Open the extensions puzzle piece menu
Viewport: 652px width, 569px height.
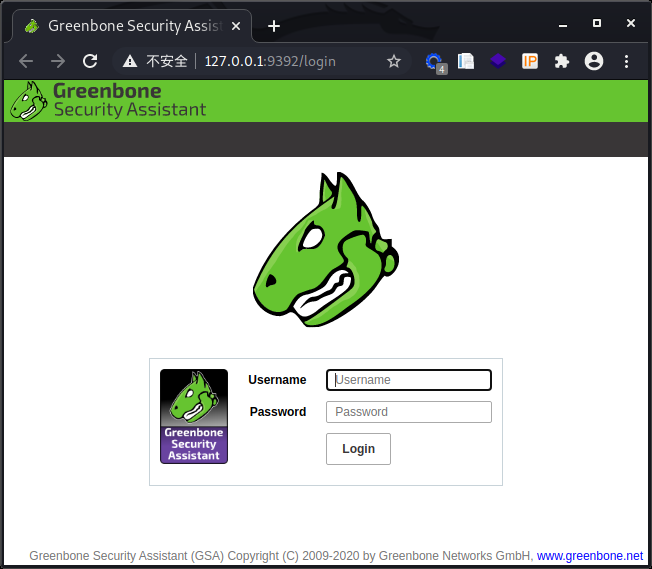pos(562,61)
